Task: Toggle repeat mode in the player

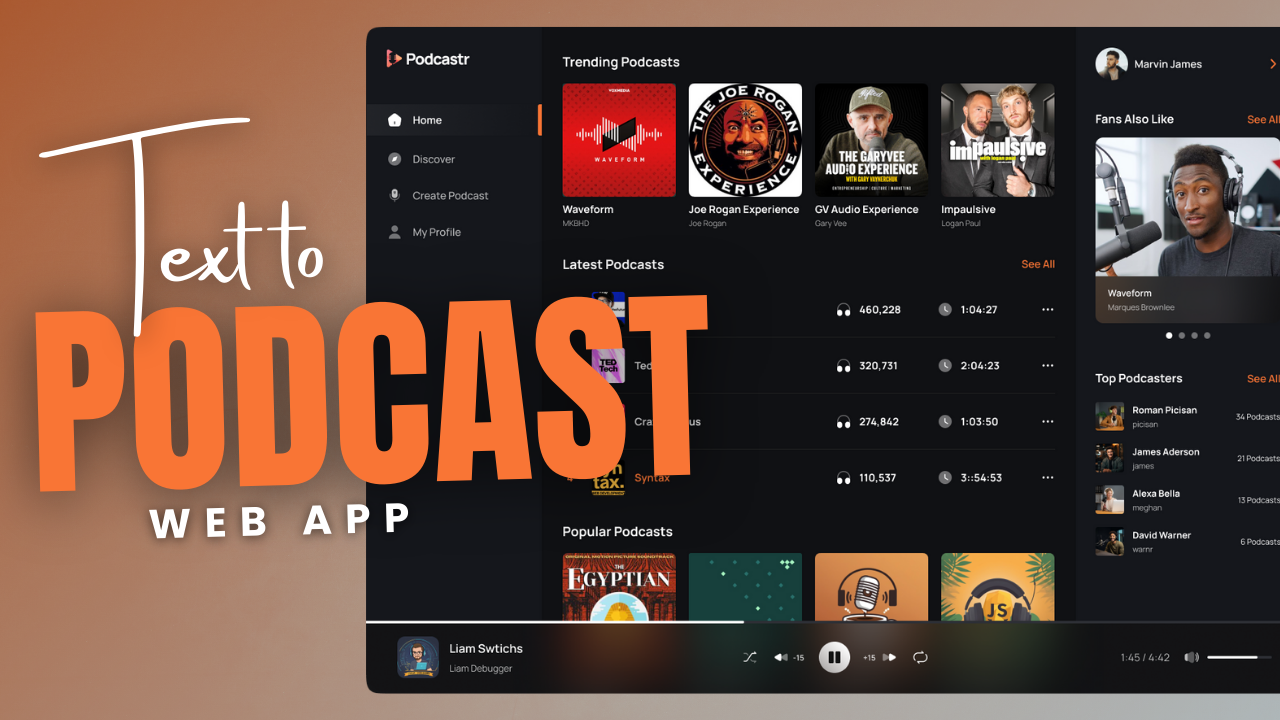Action: point(920,657)
